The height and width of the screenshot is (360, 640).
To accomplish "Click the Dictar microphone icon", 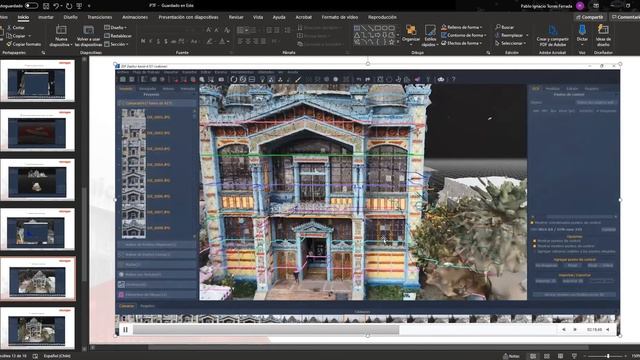I will [x=582, y=30].
